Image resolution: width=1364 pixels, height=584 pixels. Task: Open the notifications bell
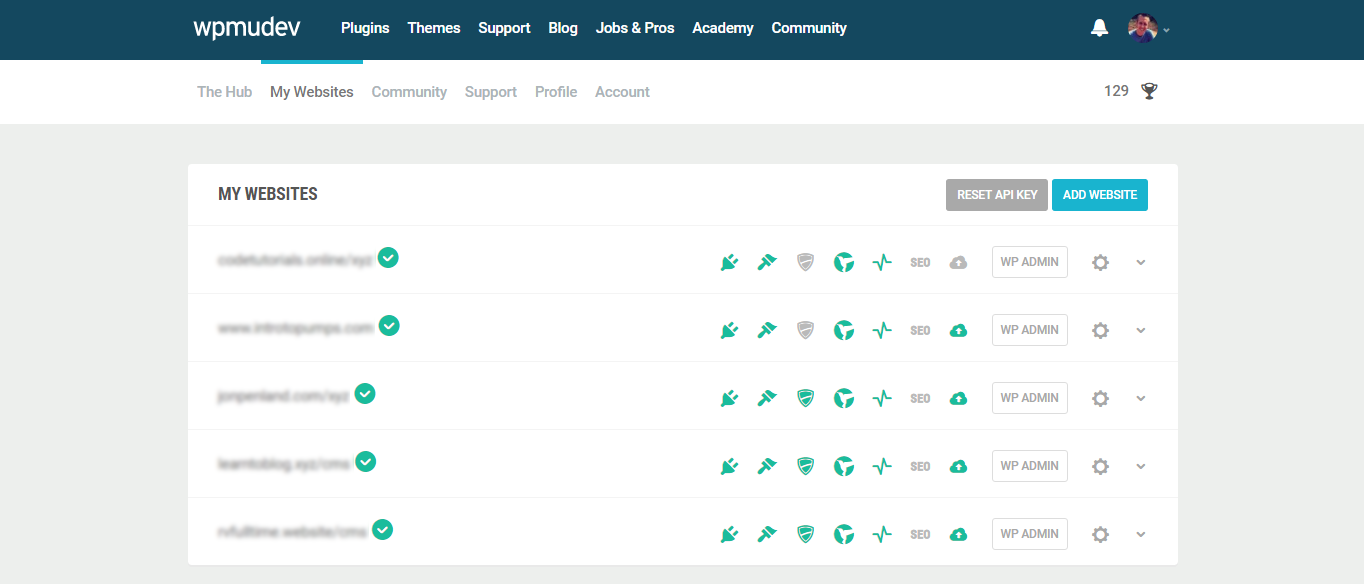tap(1099, 28)
